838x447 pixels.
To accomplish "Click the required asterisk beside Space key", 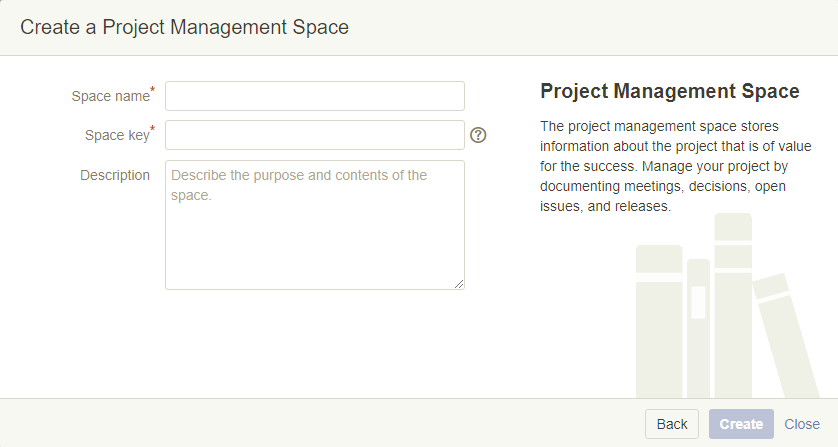I will click(152, 130).
